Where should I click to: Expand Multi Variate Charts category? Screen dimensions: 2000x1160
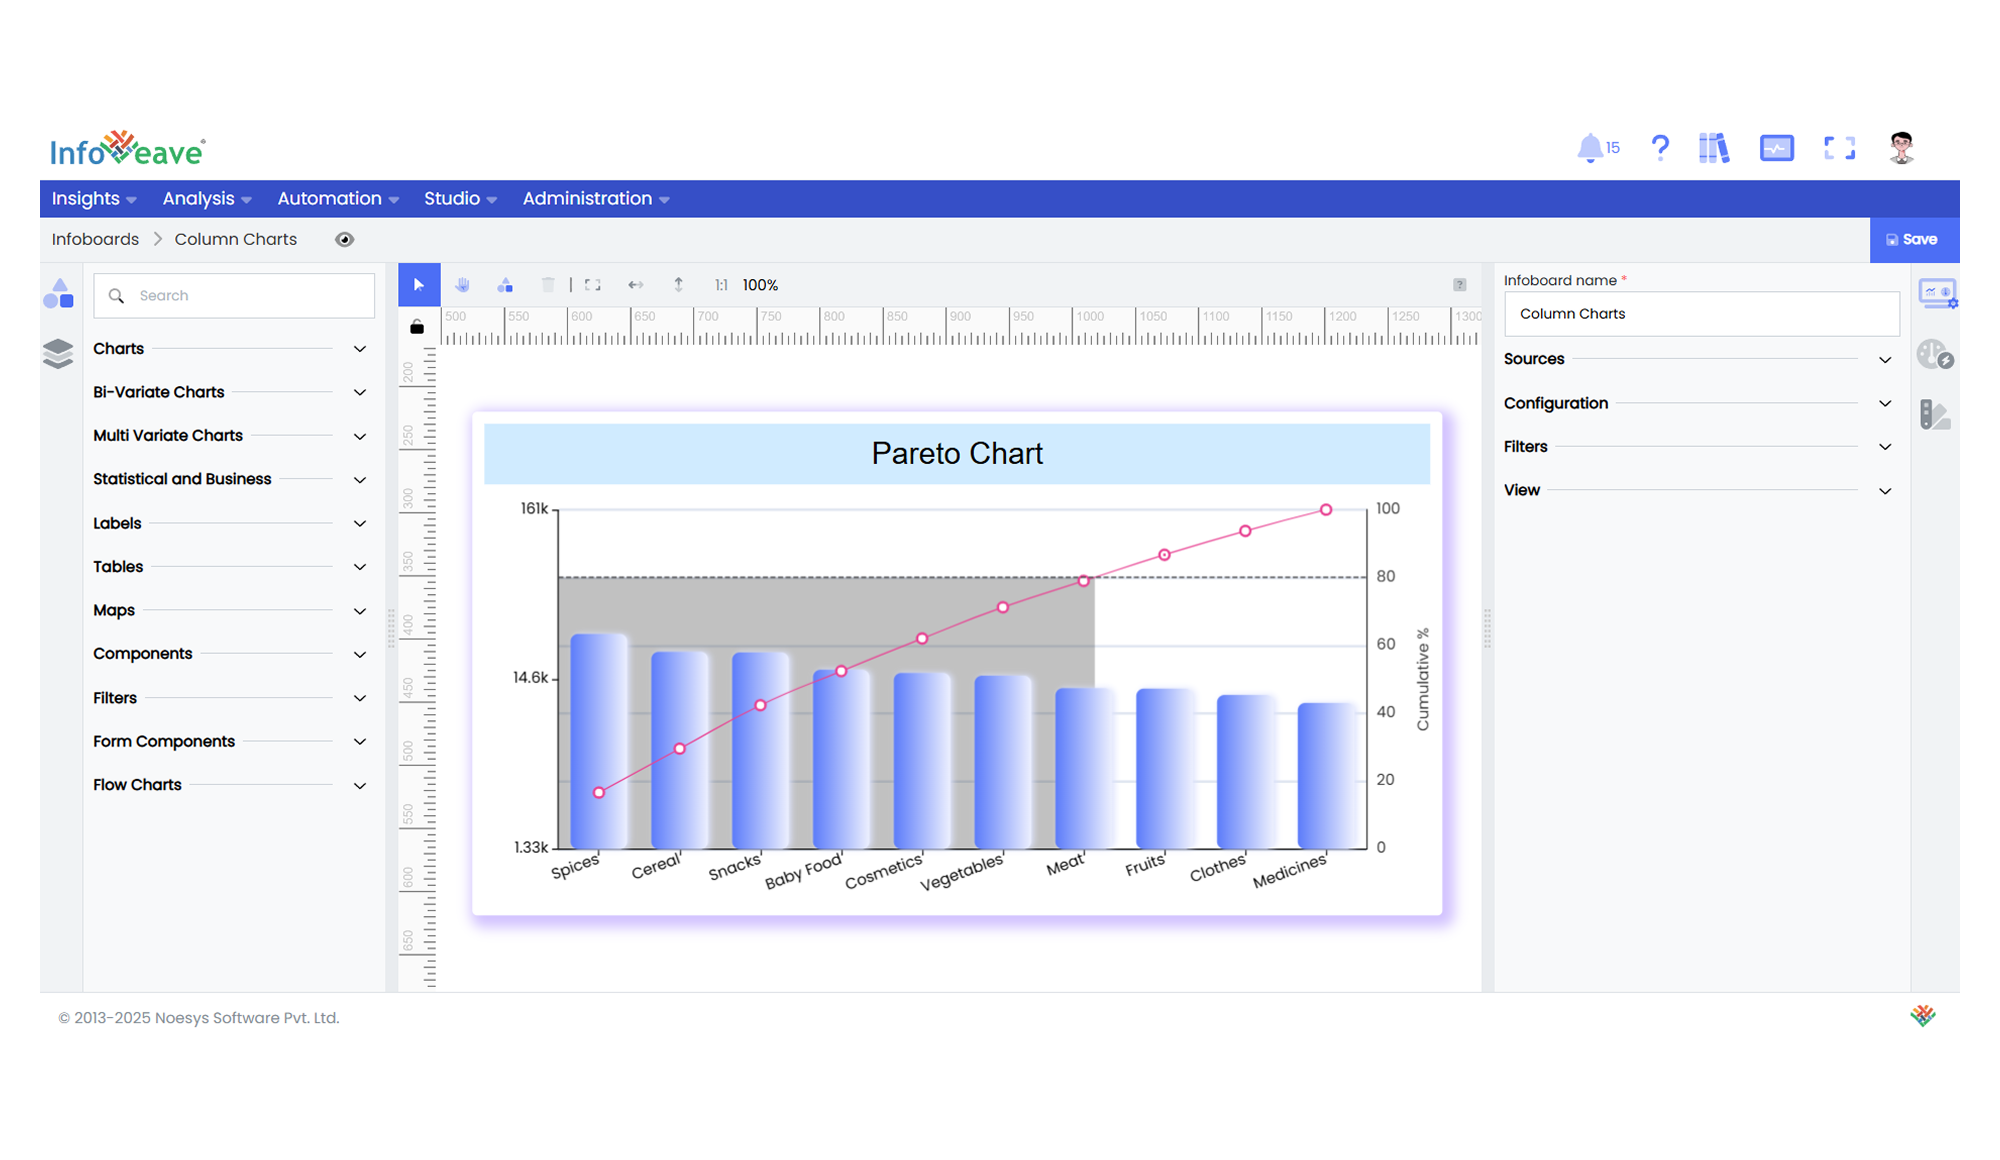(x=230, y=436)
